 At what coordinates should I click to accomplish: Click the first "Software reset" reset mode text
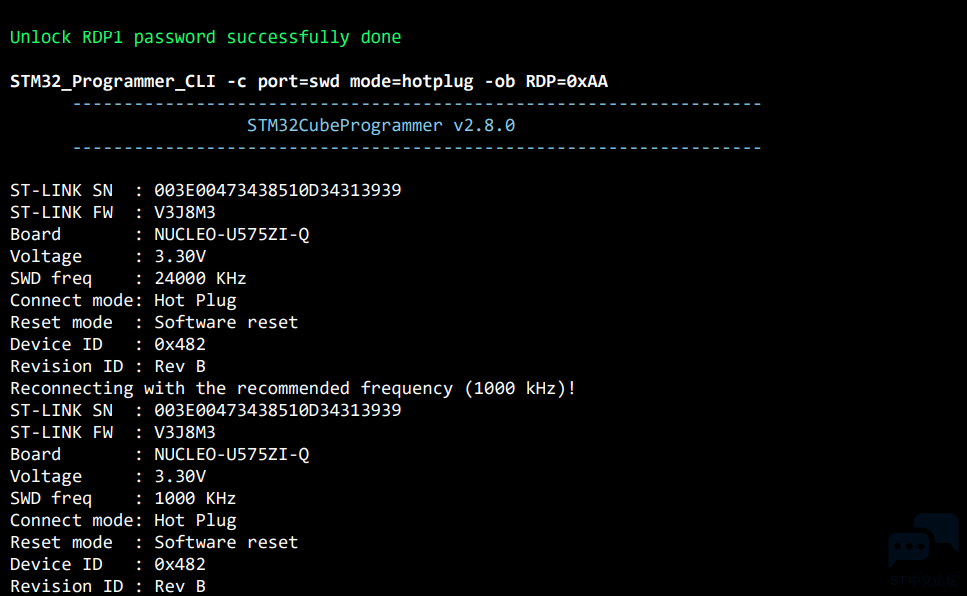pyautogui.click(x=226, y=322)
